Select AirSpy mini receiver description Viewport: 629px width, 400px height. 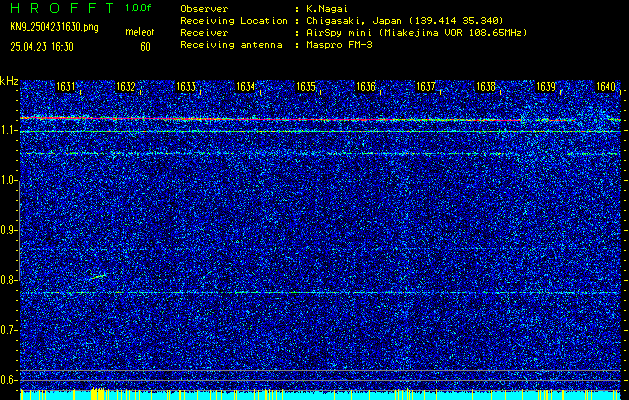click(416, 33)
